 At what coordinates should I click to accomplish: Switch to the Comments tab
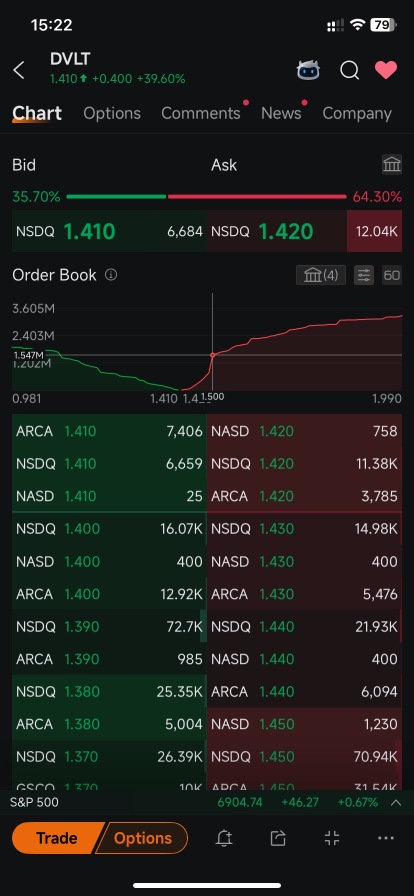pyautogui.click(x=201, y=113)
